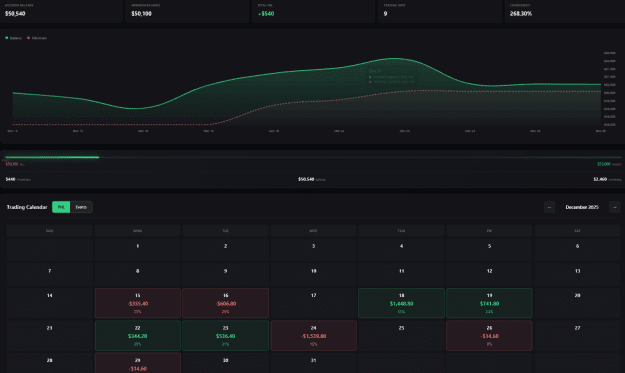Click the $440 drawdown cushion amount
Screen dimensions: 625x373
click(10, 179)
